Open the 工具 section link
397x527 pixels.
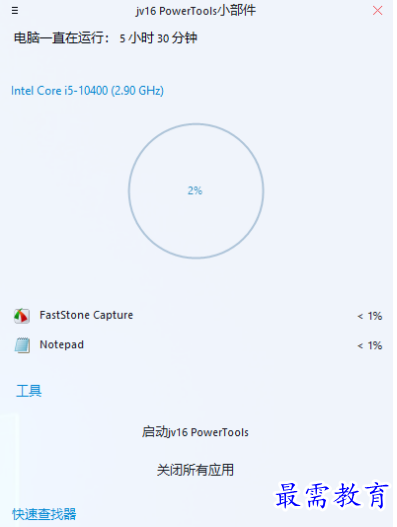pos(29,391)
